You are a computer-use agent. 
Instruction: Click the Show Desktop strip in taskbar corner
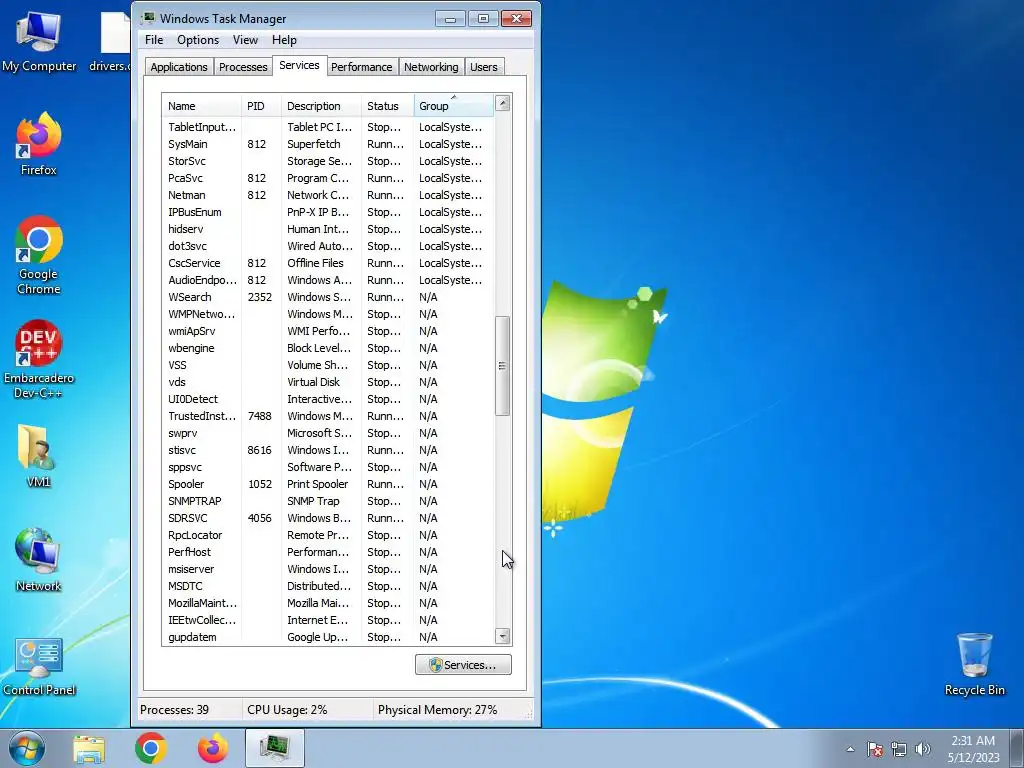1017,748
